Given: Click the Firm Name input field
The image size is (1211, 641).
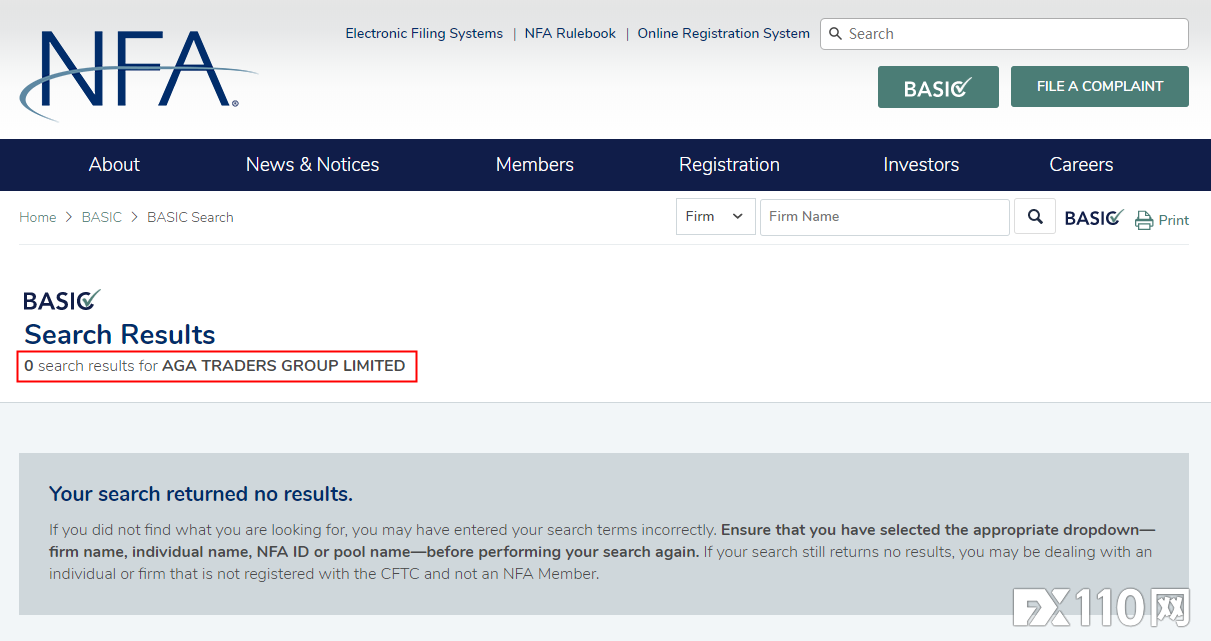Looking at the screenshot, I should tap(884, 217).
